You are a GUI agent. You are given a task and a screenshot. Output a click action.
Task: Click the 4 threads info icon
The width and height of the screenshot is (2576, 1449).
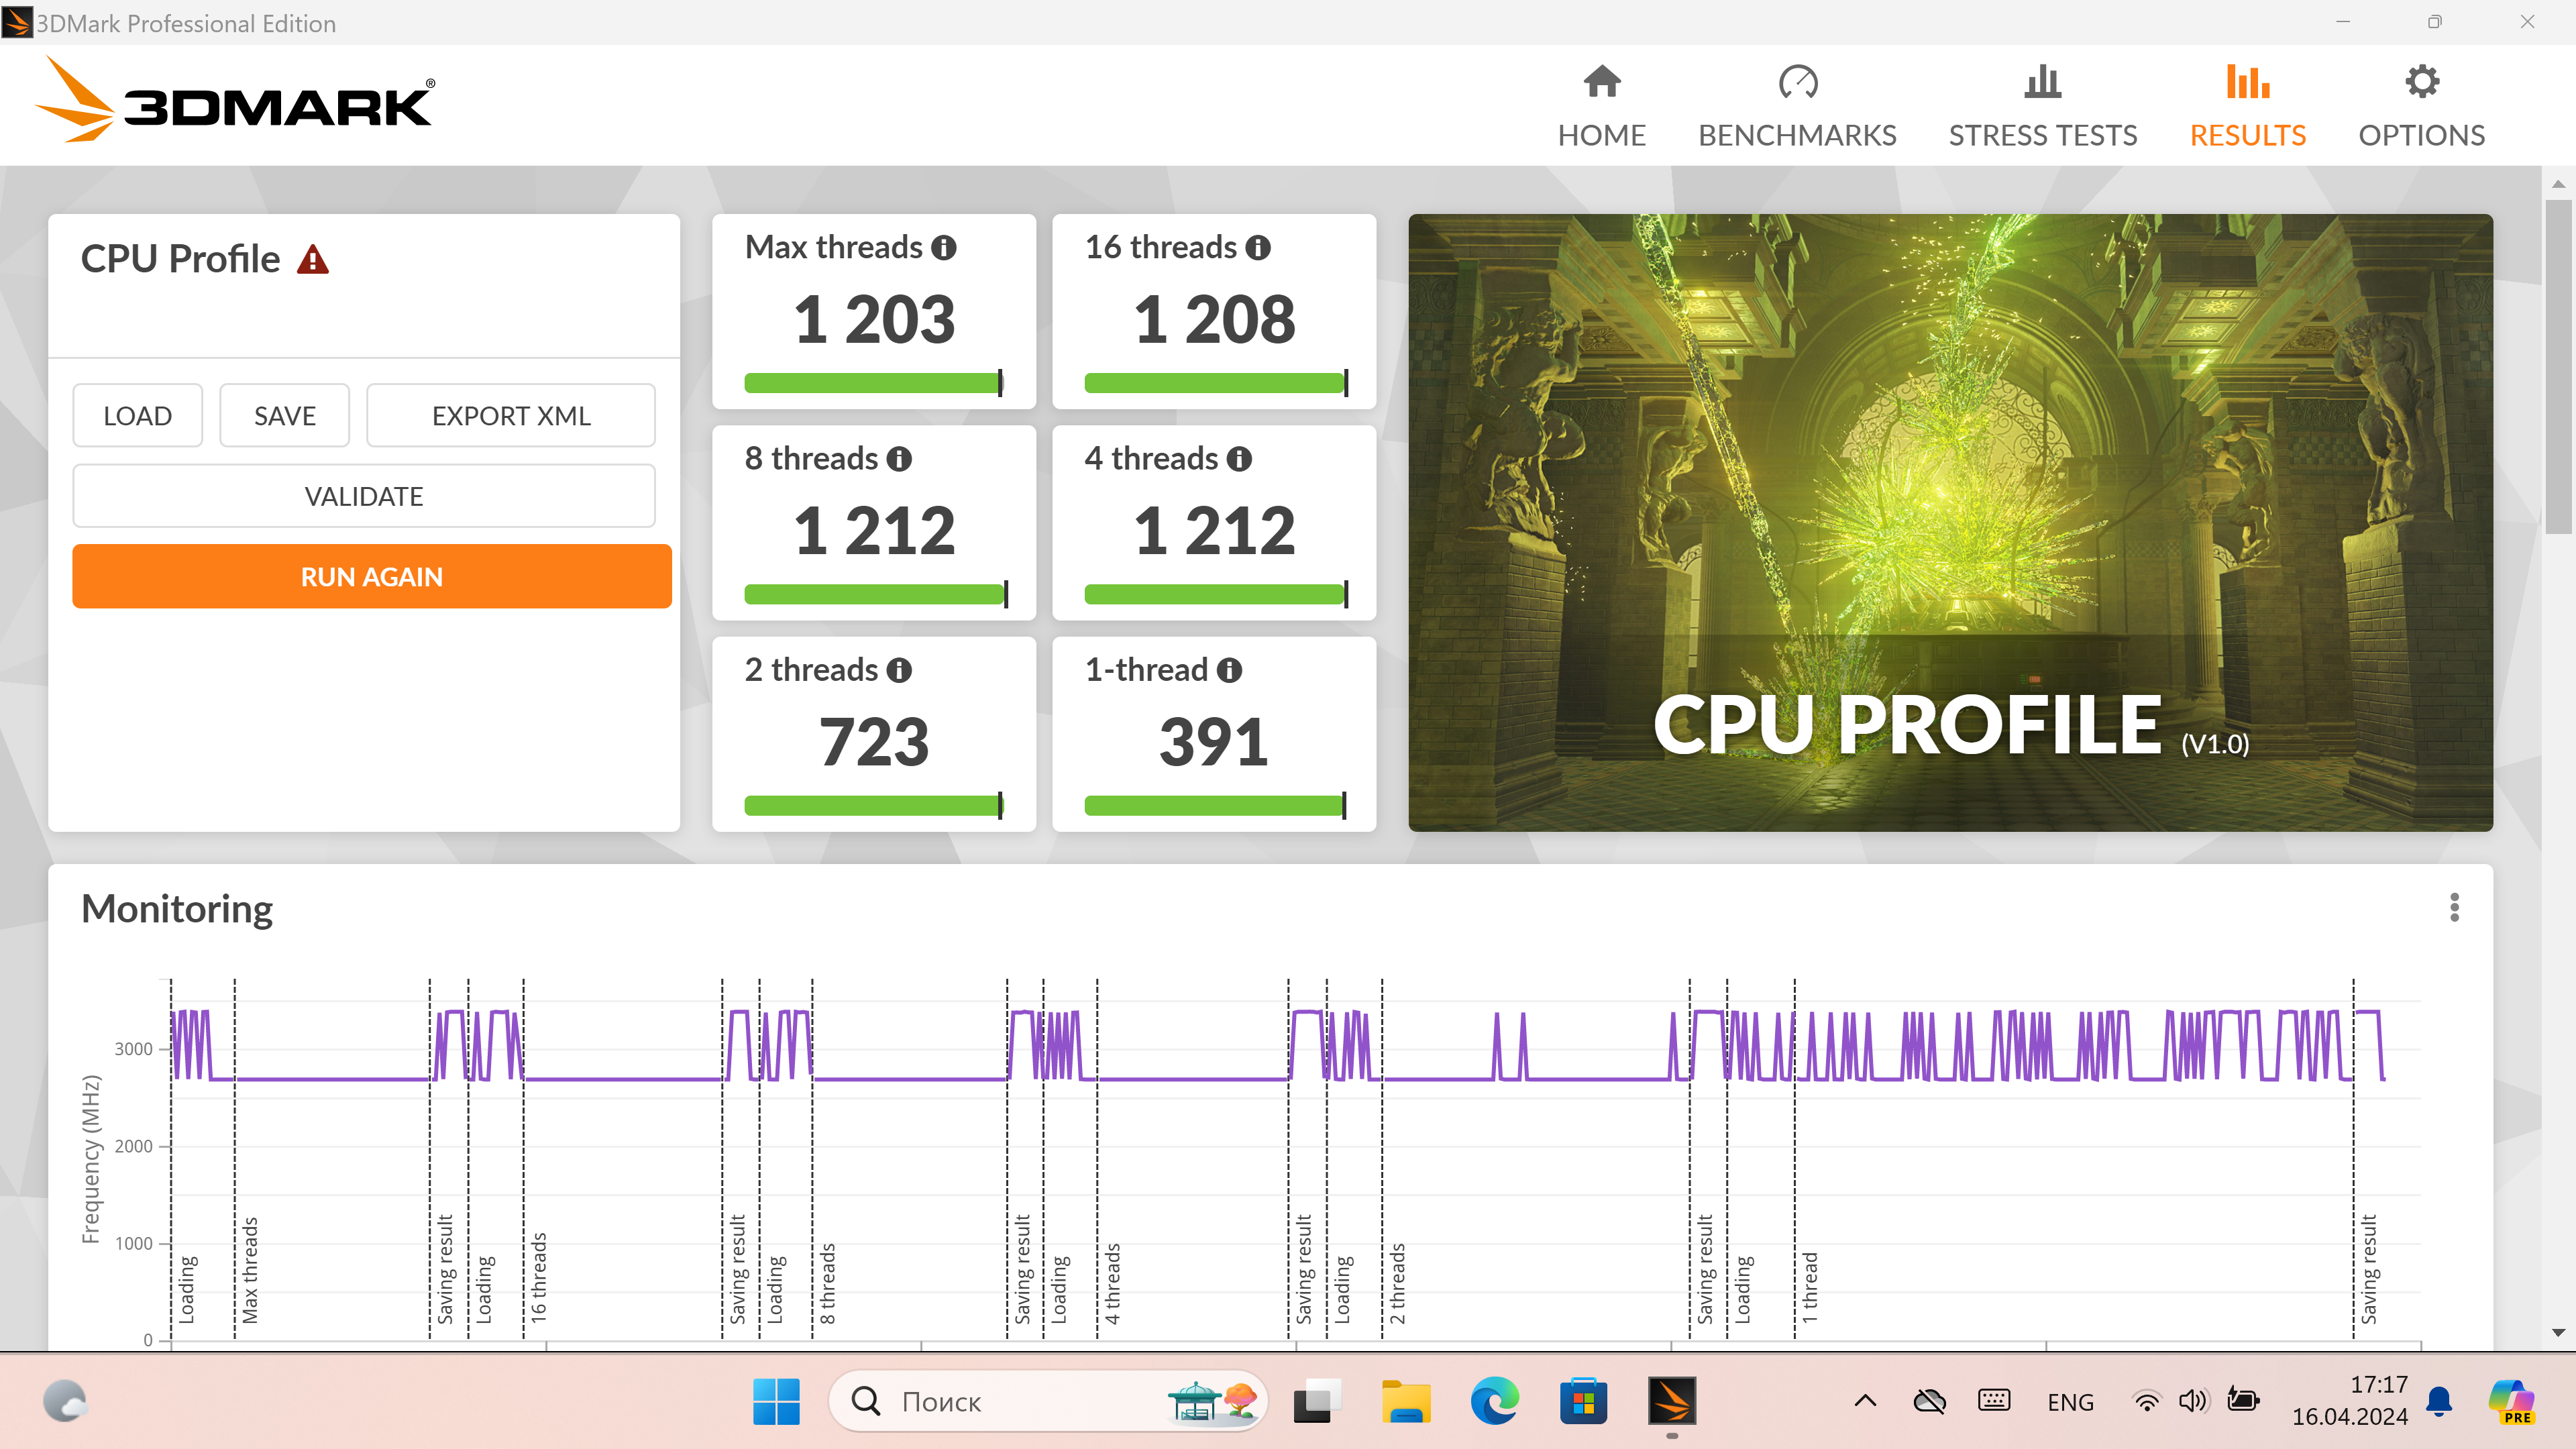pos(1239,459)
